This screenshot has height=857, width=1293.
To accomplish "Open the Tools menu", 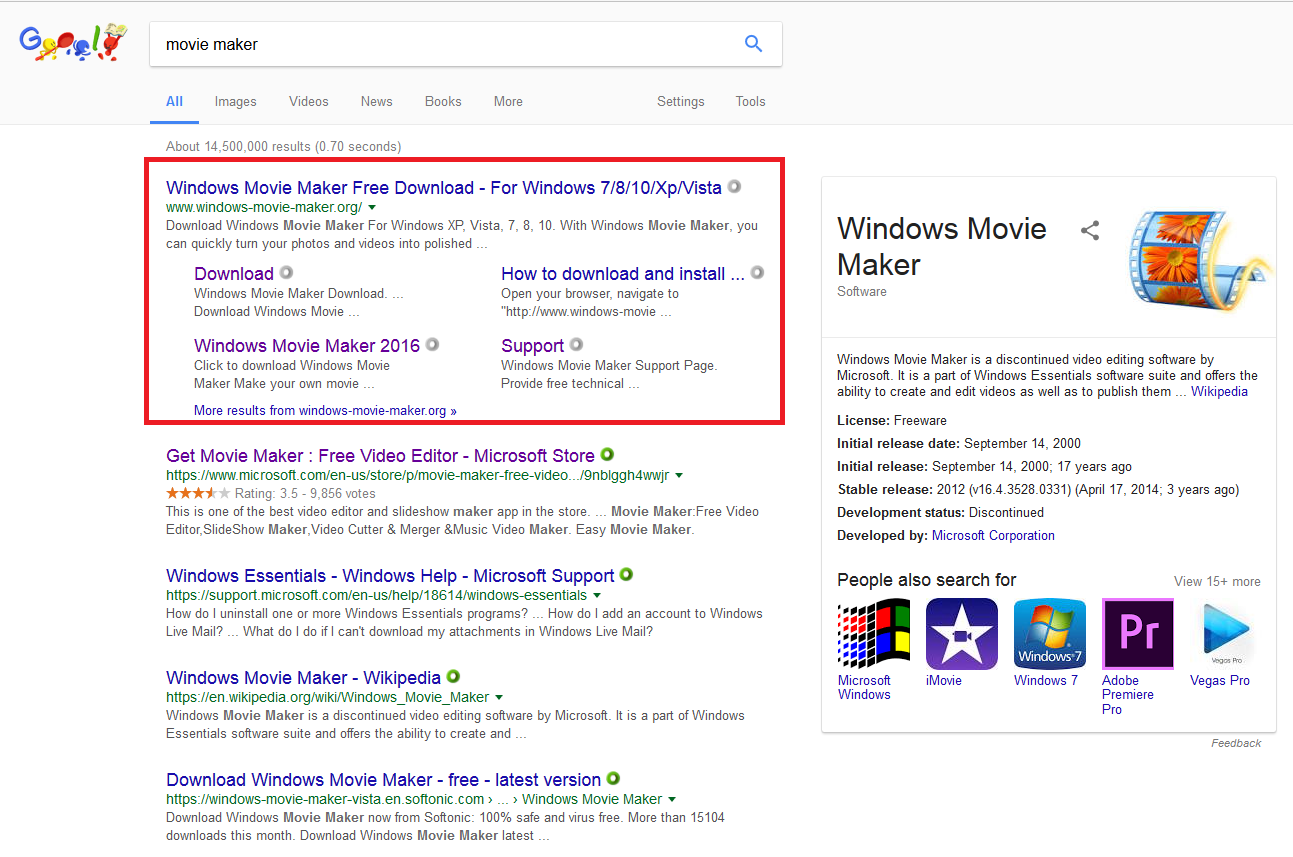I will click(750, 101).
